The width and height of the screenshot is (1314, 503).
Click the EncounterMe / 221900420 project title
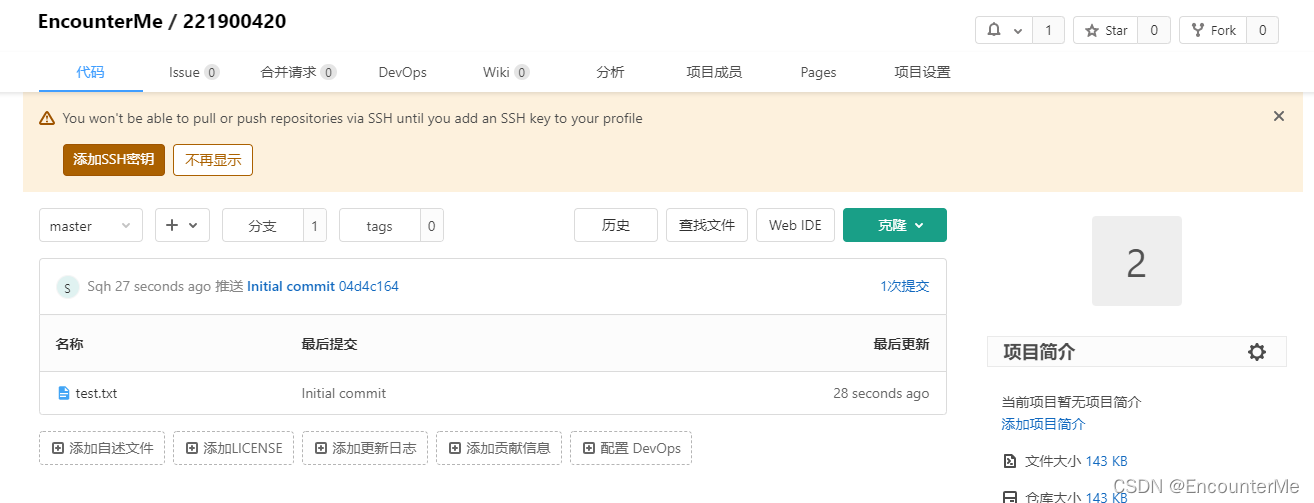point(162,21)
